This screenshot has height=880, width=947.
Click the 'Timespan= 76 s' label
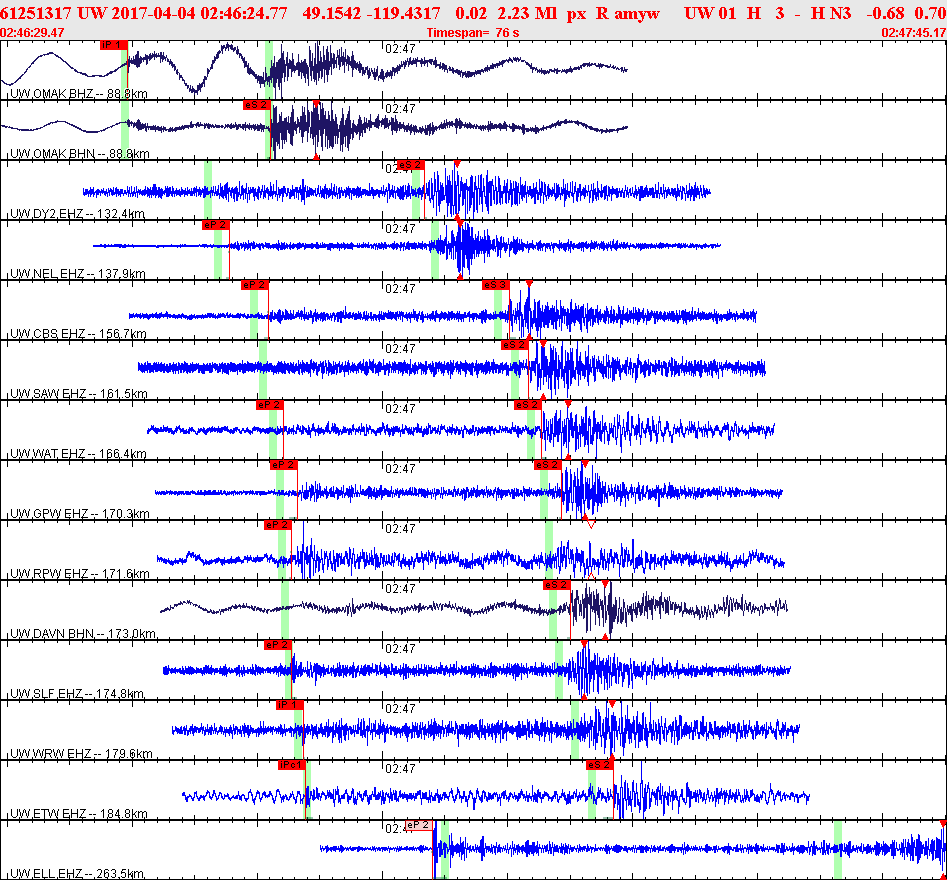pyautogui.click(x=473, y=33)
